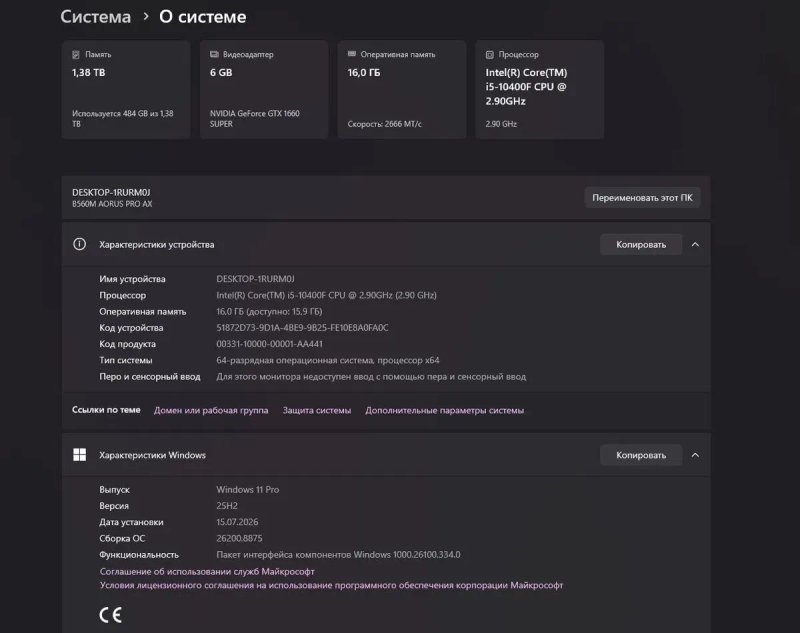Click Пакет интерфейса компонентов Windows value
The height and width of the screenshot is (633, 800).
tap(338, 555)
